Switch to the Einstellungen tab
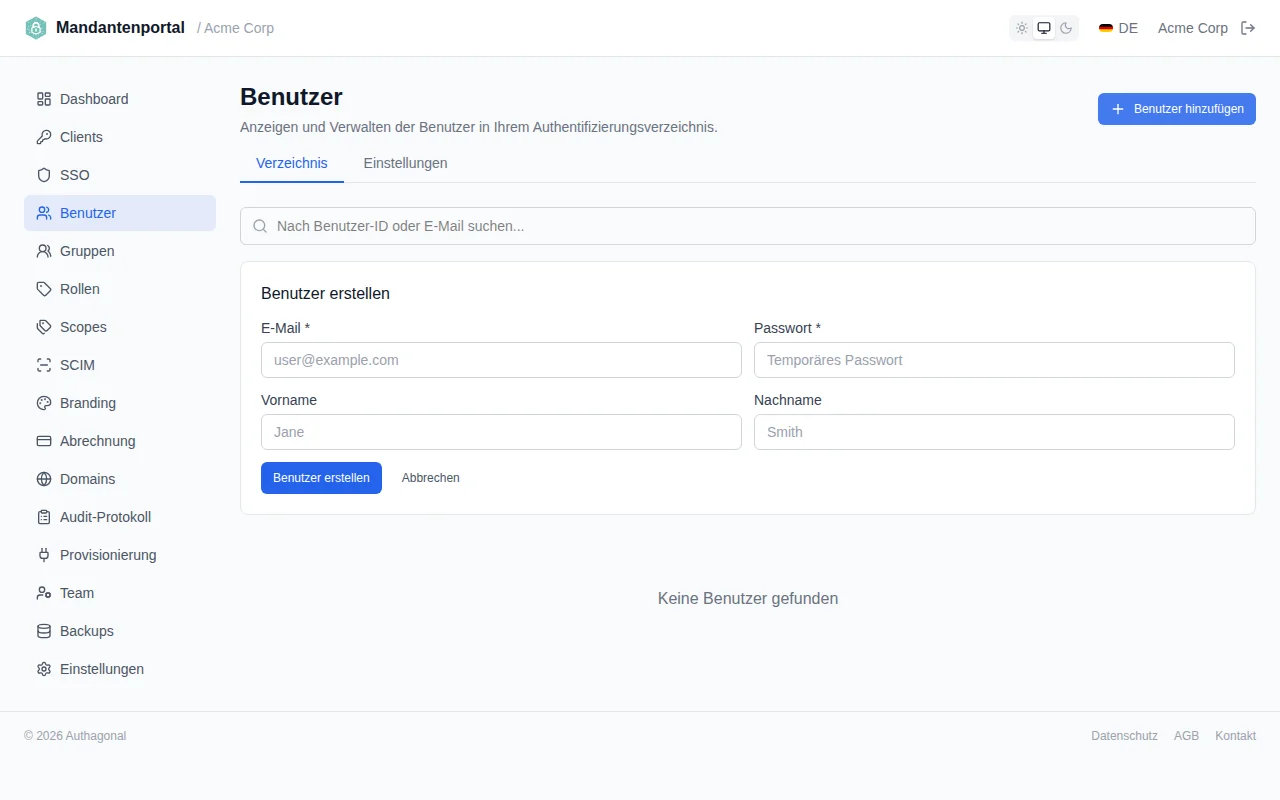 pyautogui.click(x=405, y=163)
